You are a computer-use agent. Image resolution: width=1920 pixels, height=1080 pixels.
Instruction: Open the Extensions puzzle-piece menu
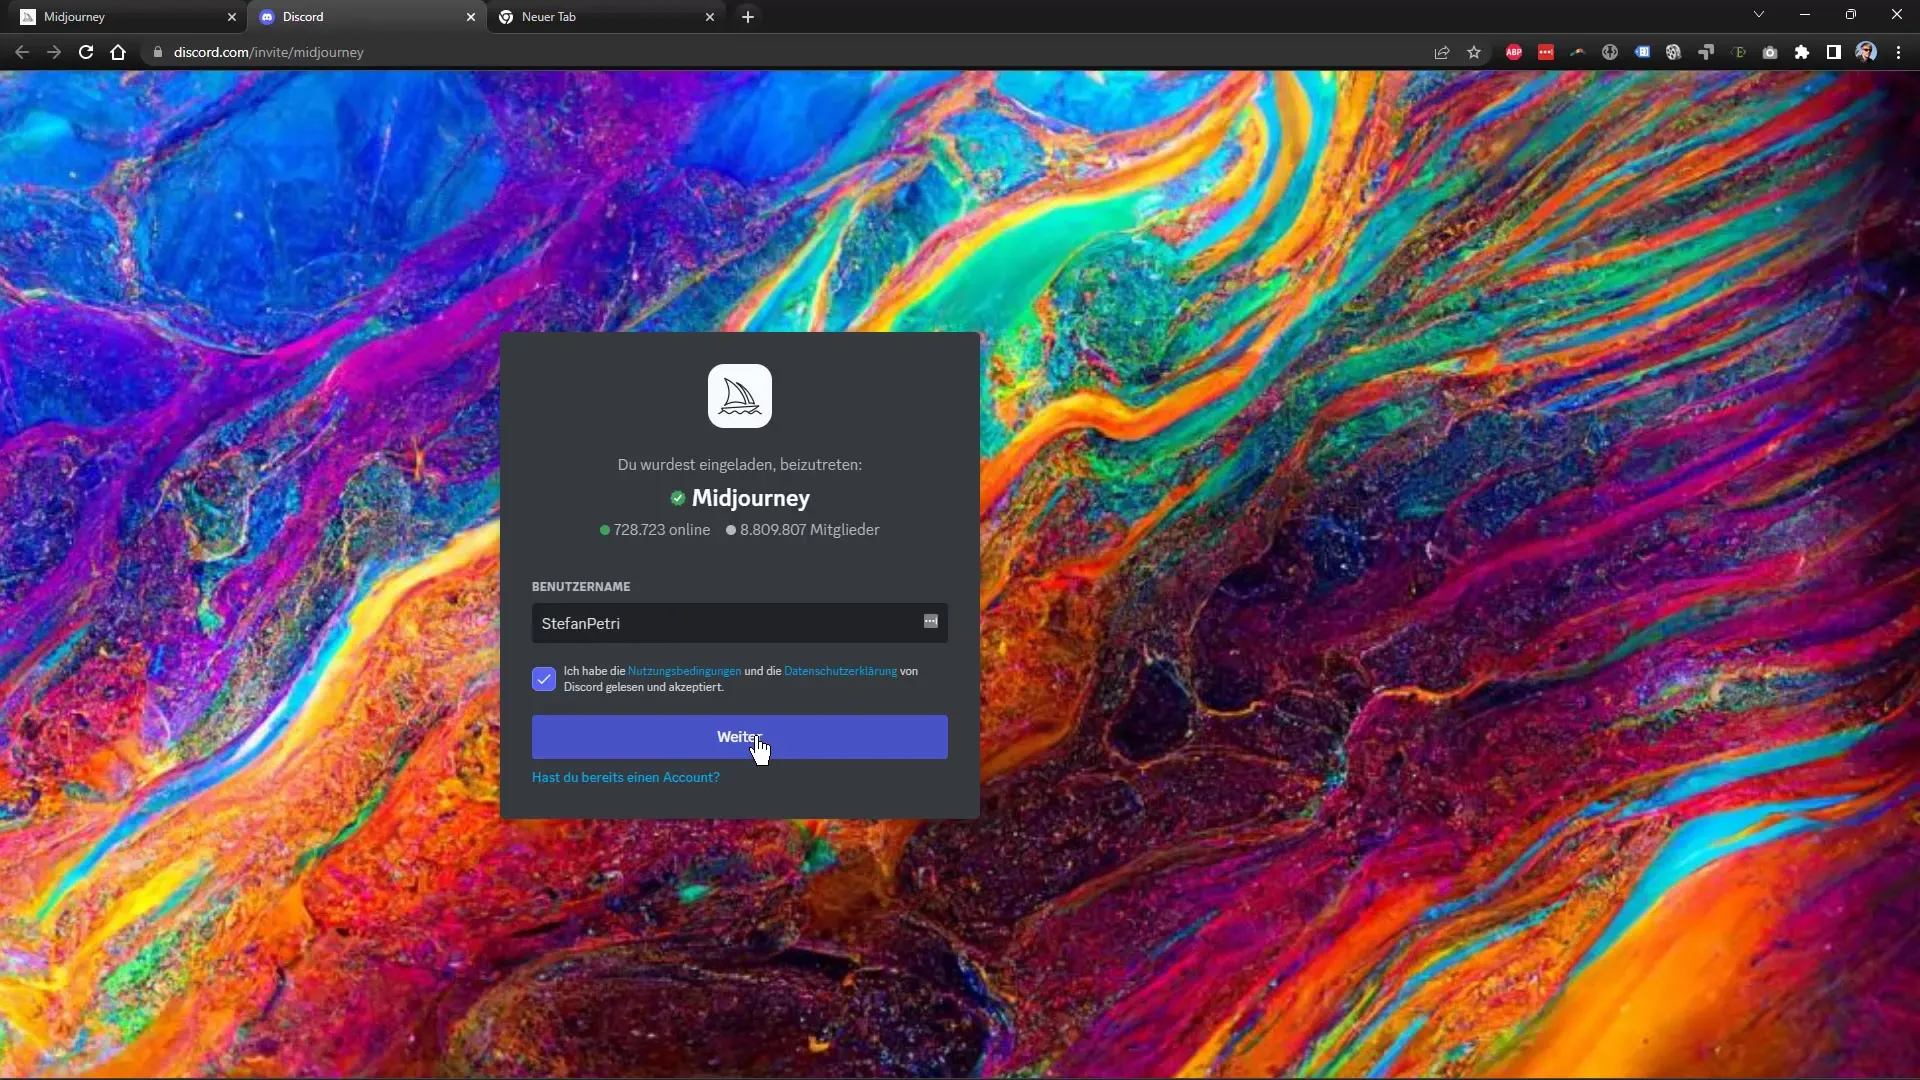(1802, 52)
